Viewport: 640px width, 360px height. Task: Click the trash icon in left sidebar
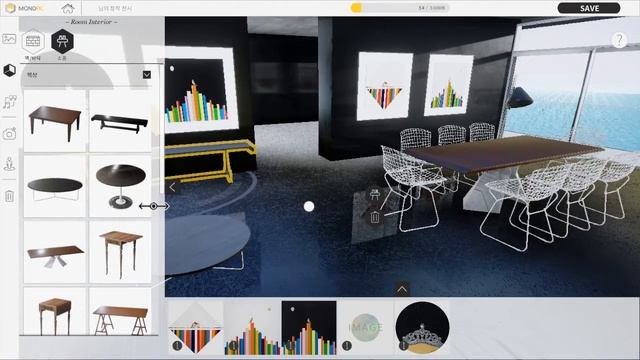9,196
